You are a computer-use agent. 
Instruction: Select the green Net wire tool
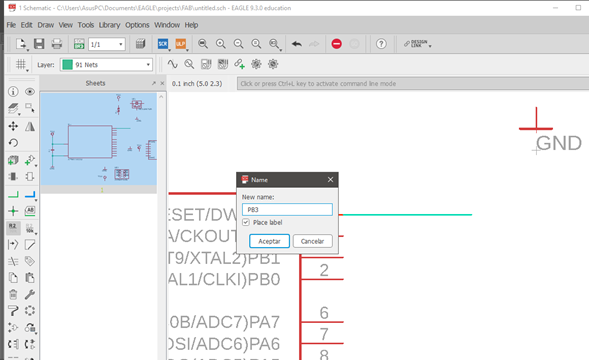(x=13, y=194)
